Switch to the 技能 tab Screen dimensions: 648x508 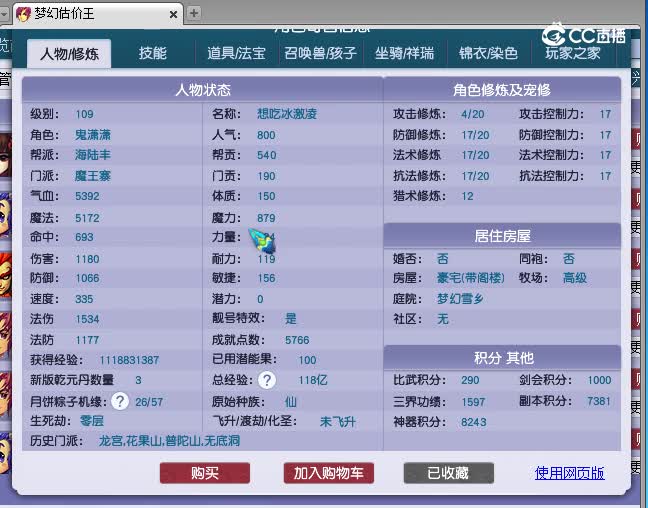[x=152, y=53]
